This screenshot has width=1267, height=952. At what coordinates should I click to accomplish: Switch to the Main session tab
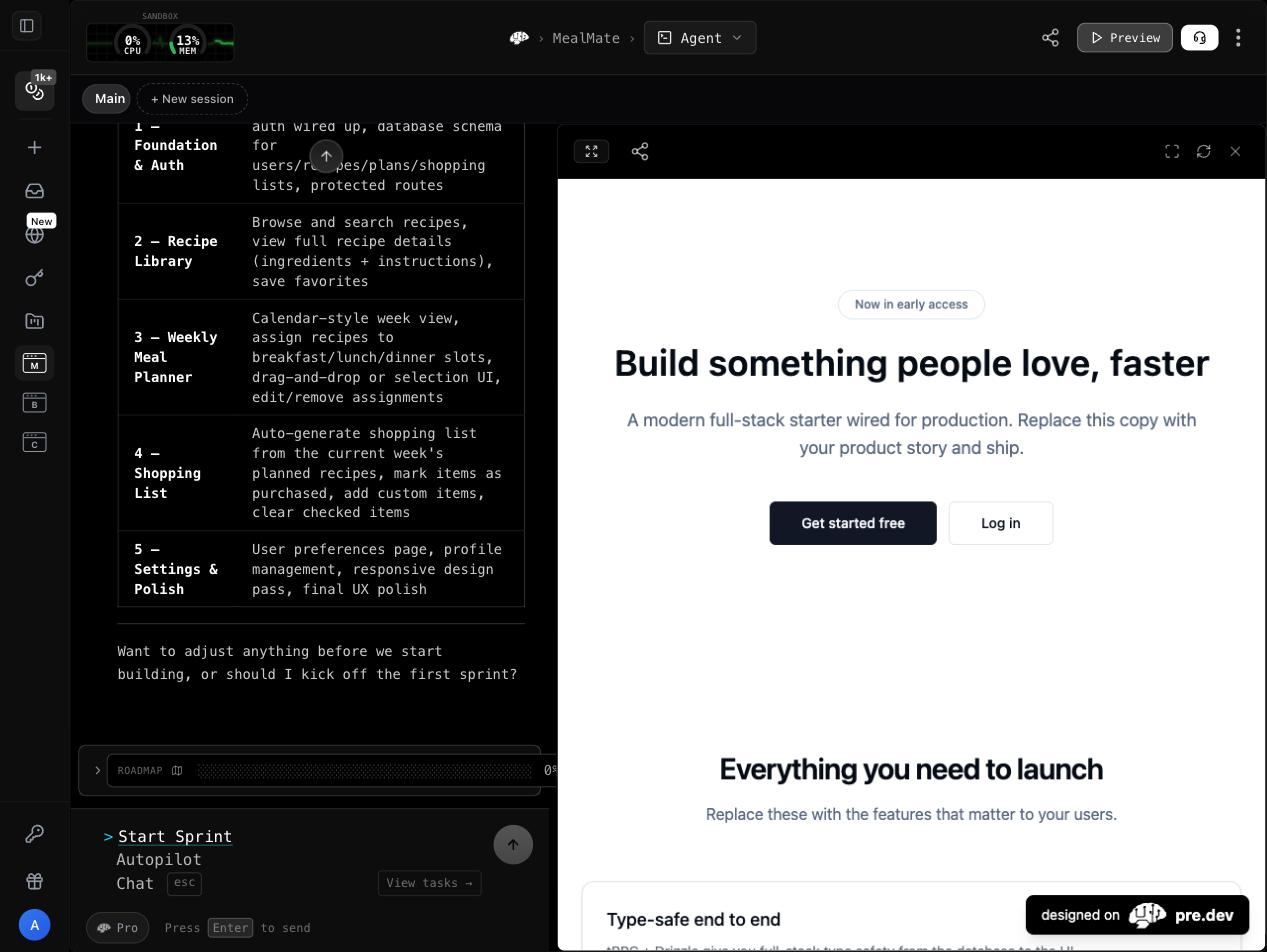(x=107, y=99)
